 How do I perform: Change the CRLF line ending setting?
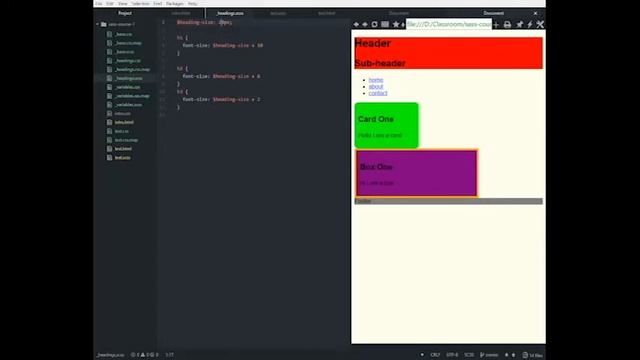(435, 355)
